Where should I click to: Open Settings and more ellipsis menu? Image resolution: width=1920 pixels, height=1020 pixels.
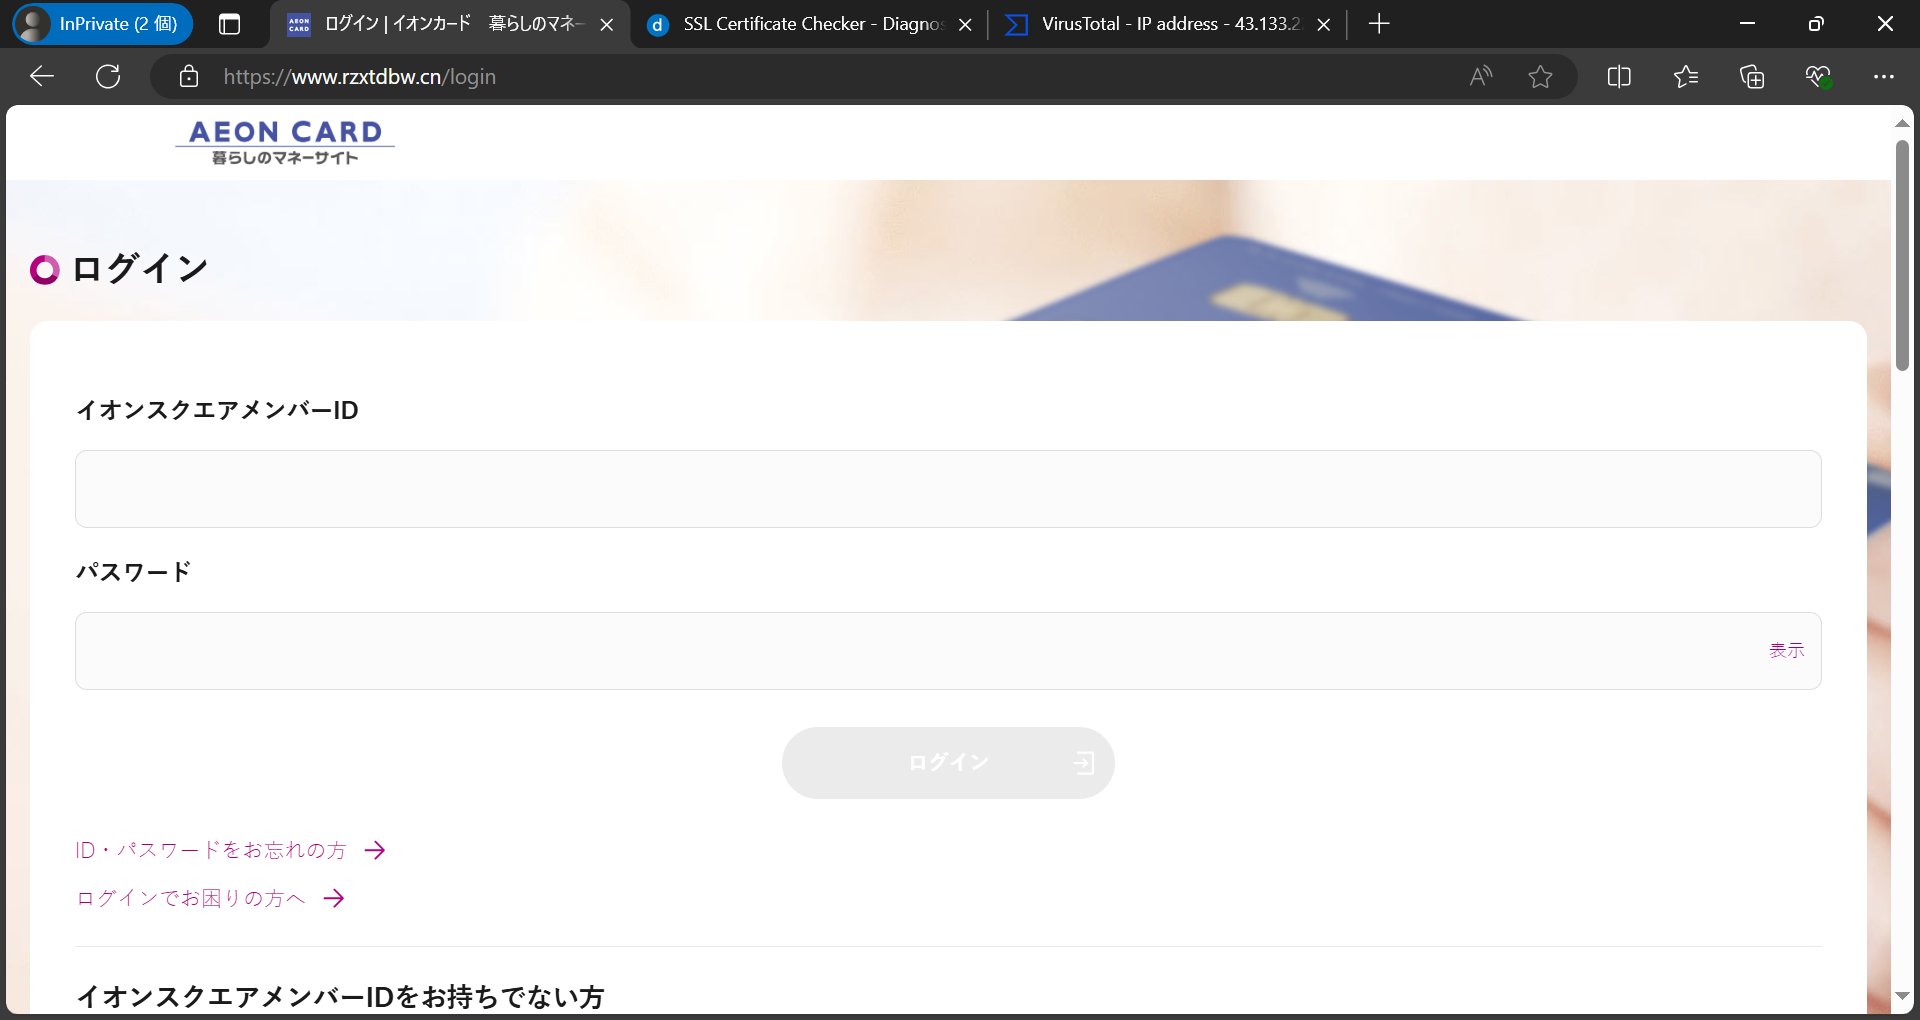(x=1884, y=76)
